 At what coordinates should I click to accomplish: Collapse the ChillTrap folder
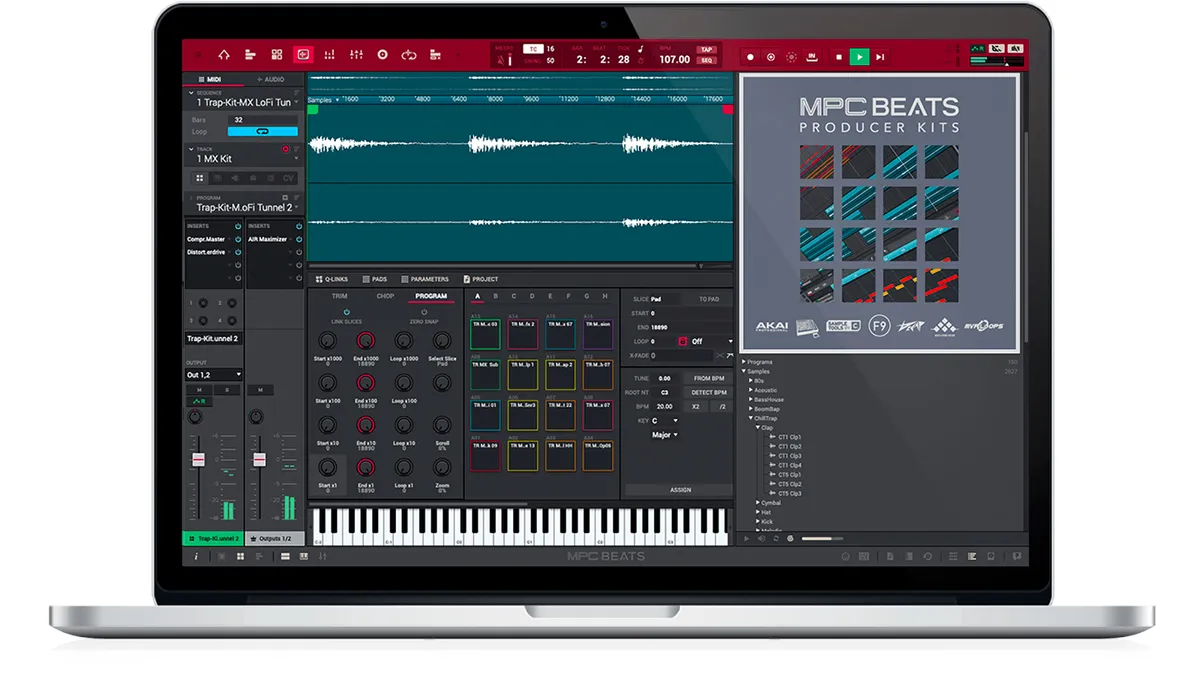[752, 418]
